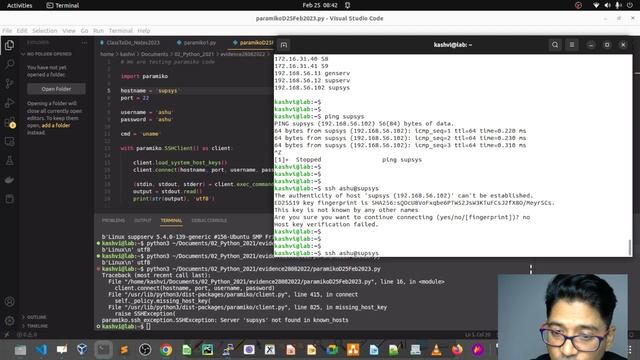This screenshot has height=360, width=640.
Task: Switch to the Output panel tab
Action: pos(142,220)
